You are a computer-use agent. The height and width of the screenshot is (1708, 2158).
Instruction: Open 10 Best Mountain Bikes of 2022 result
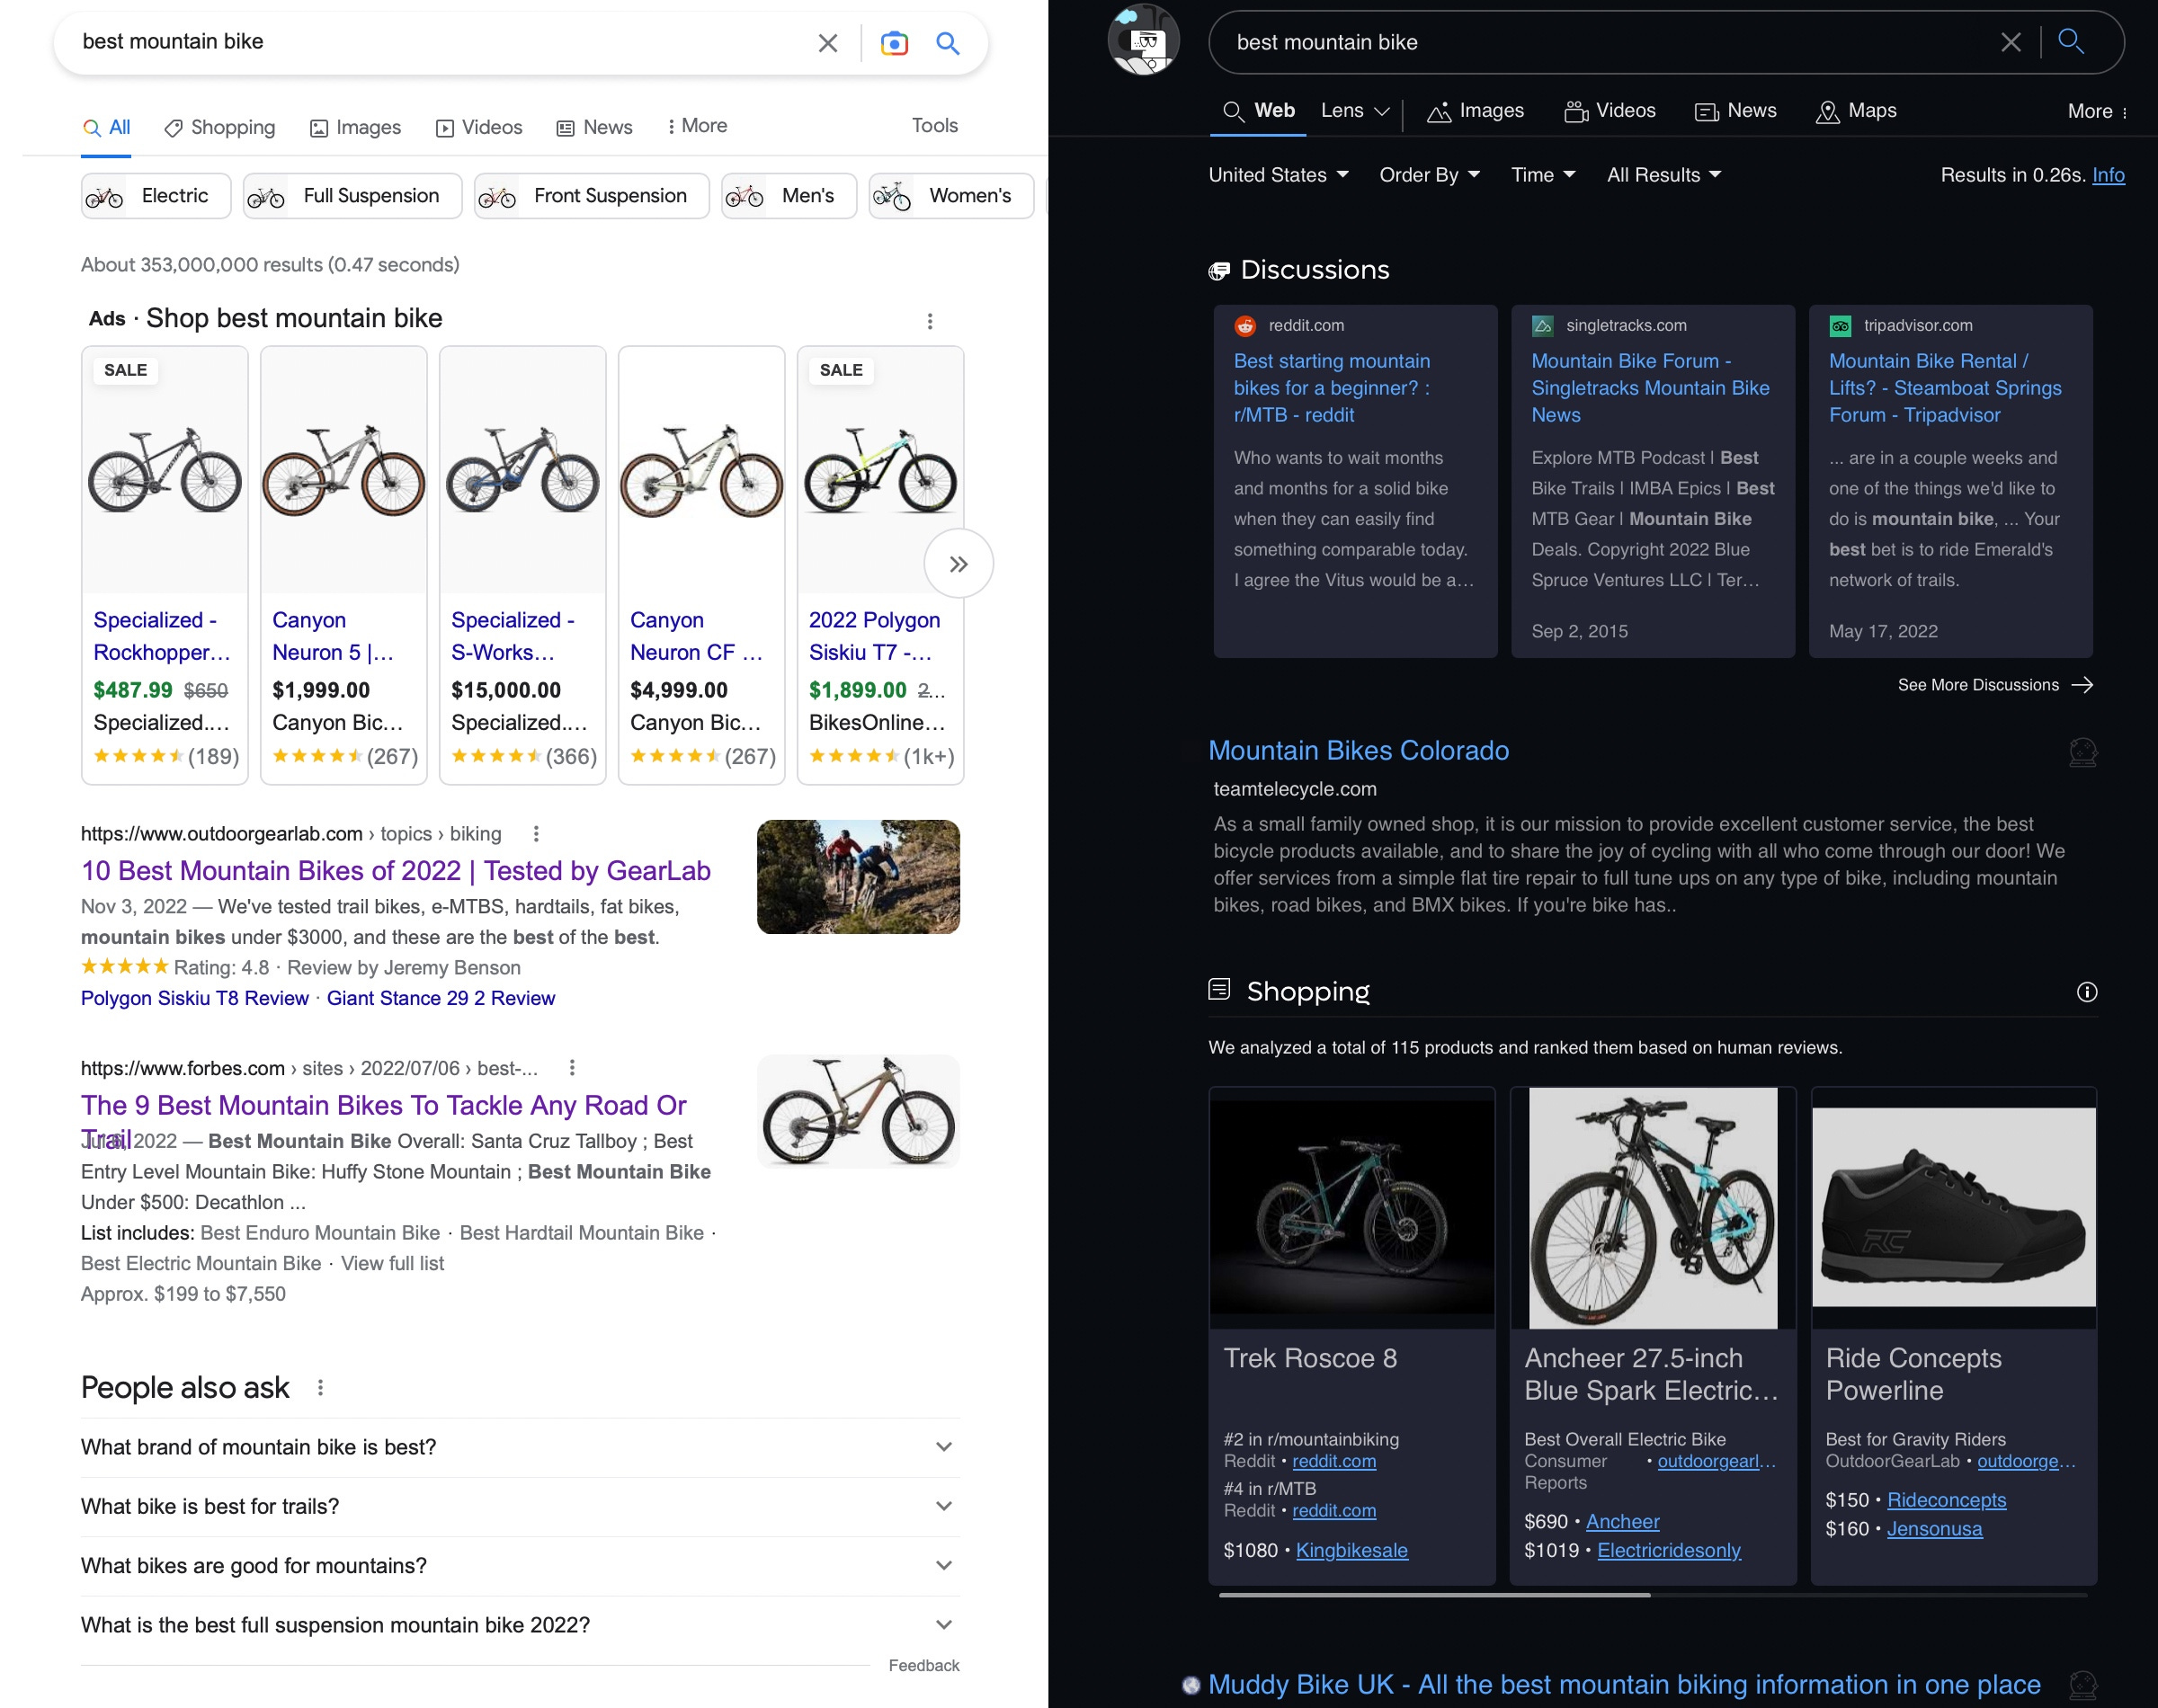396,871
